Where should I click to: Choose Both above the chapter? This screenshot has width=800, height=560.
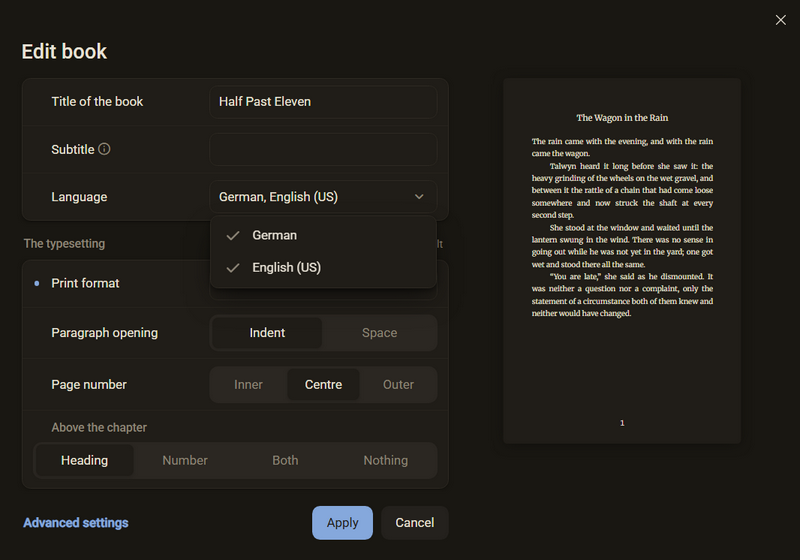click(x=285, y=460)
